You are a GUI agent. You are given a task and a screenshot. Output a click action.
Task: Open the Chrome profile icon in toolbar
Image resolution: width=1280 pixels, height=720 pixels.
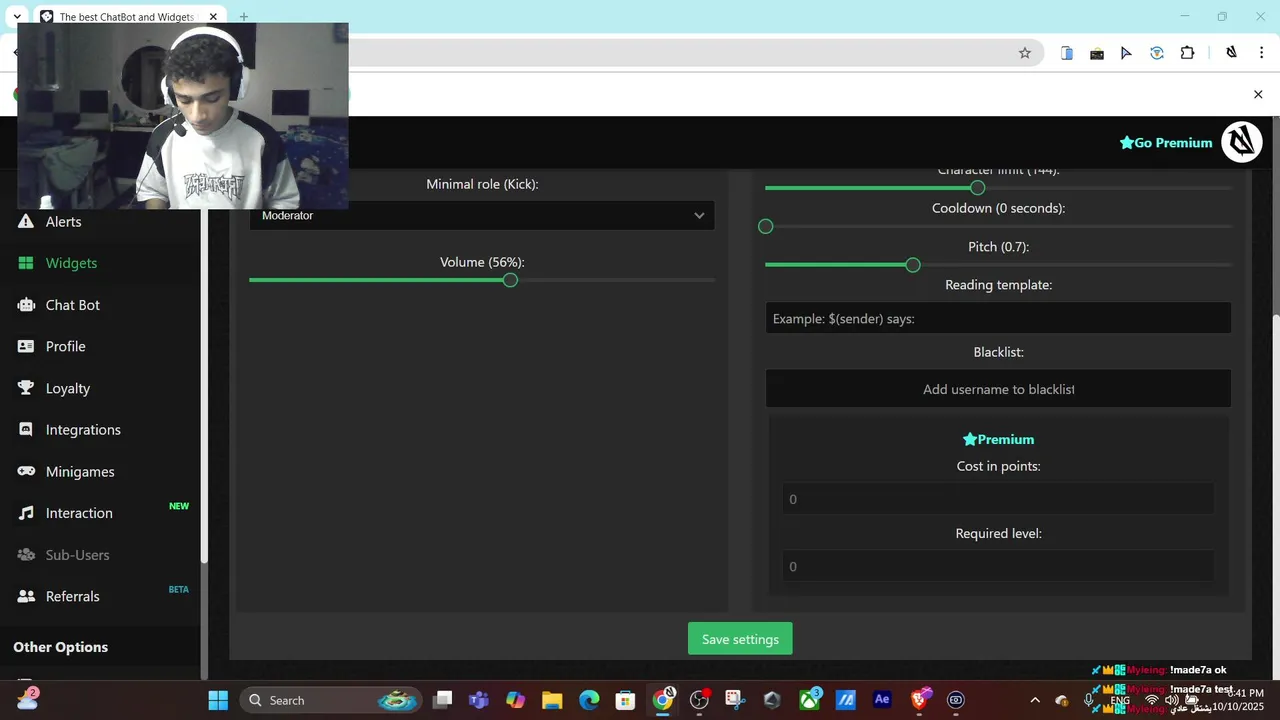click(x=1232, y=53)
